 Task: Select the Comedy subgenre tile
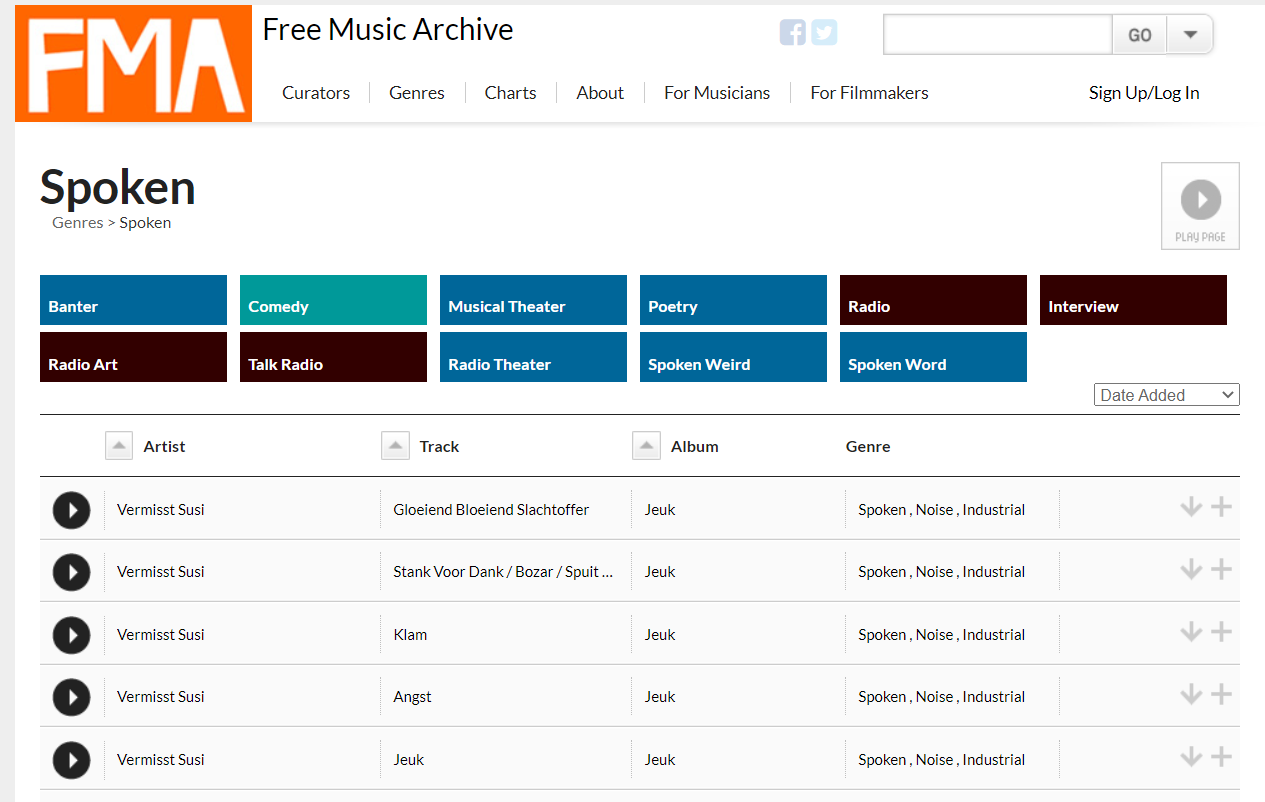pos(333,300)
